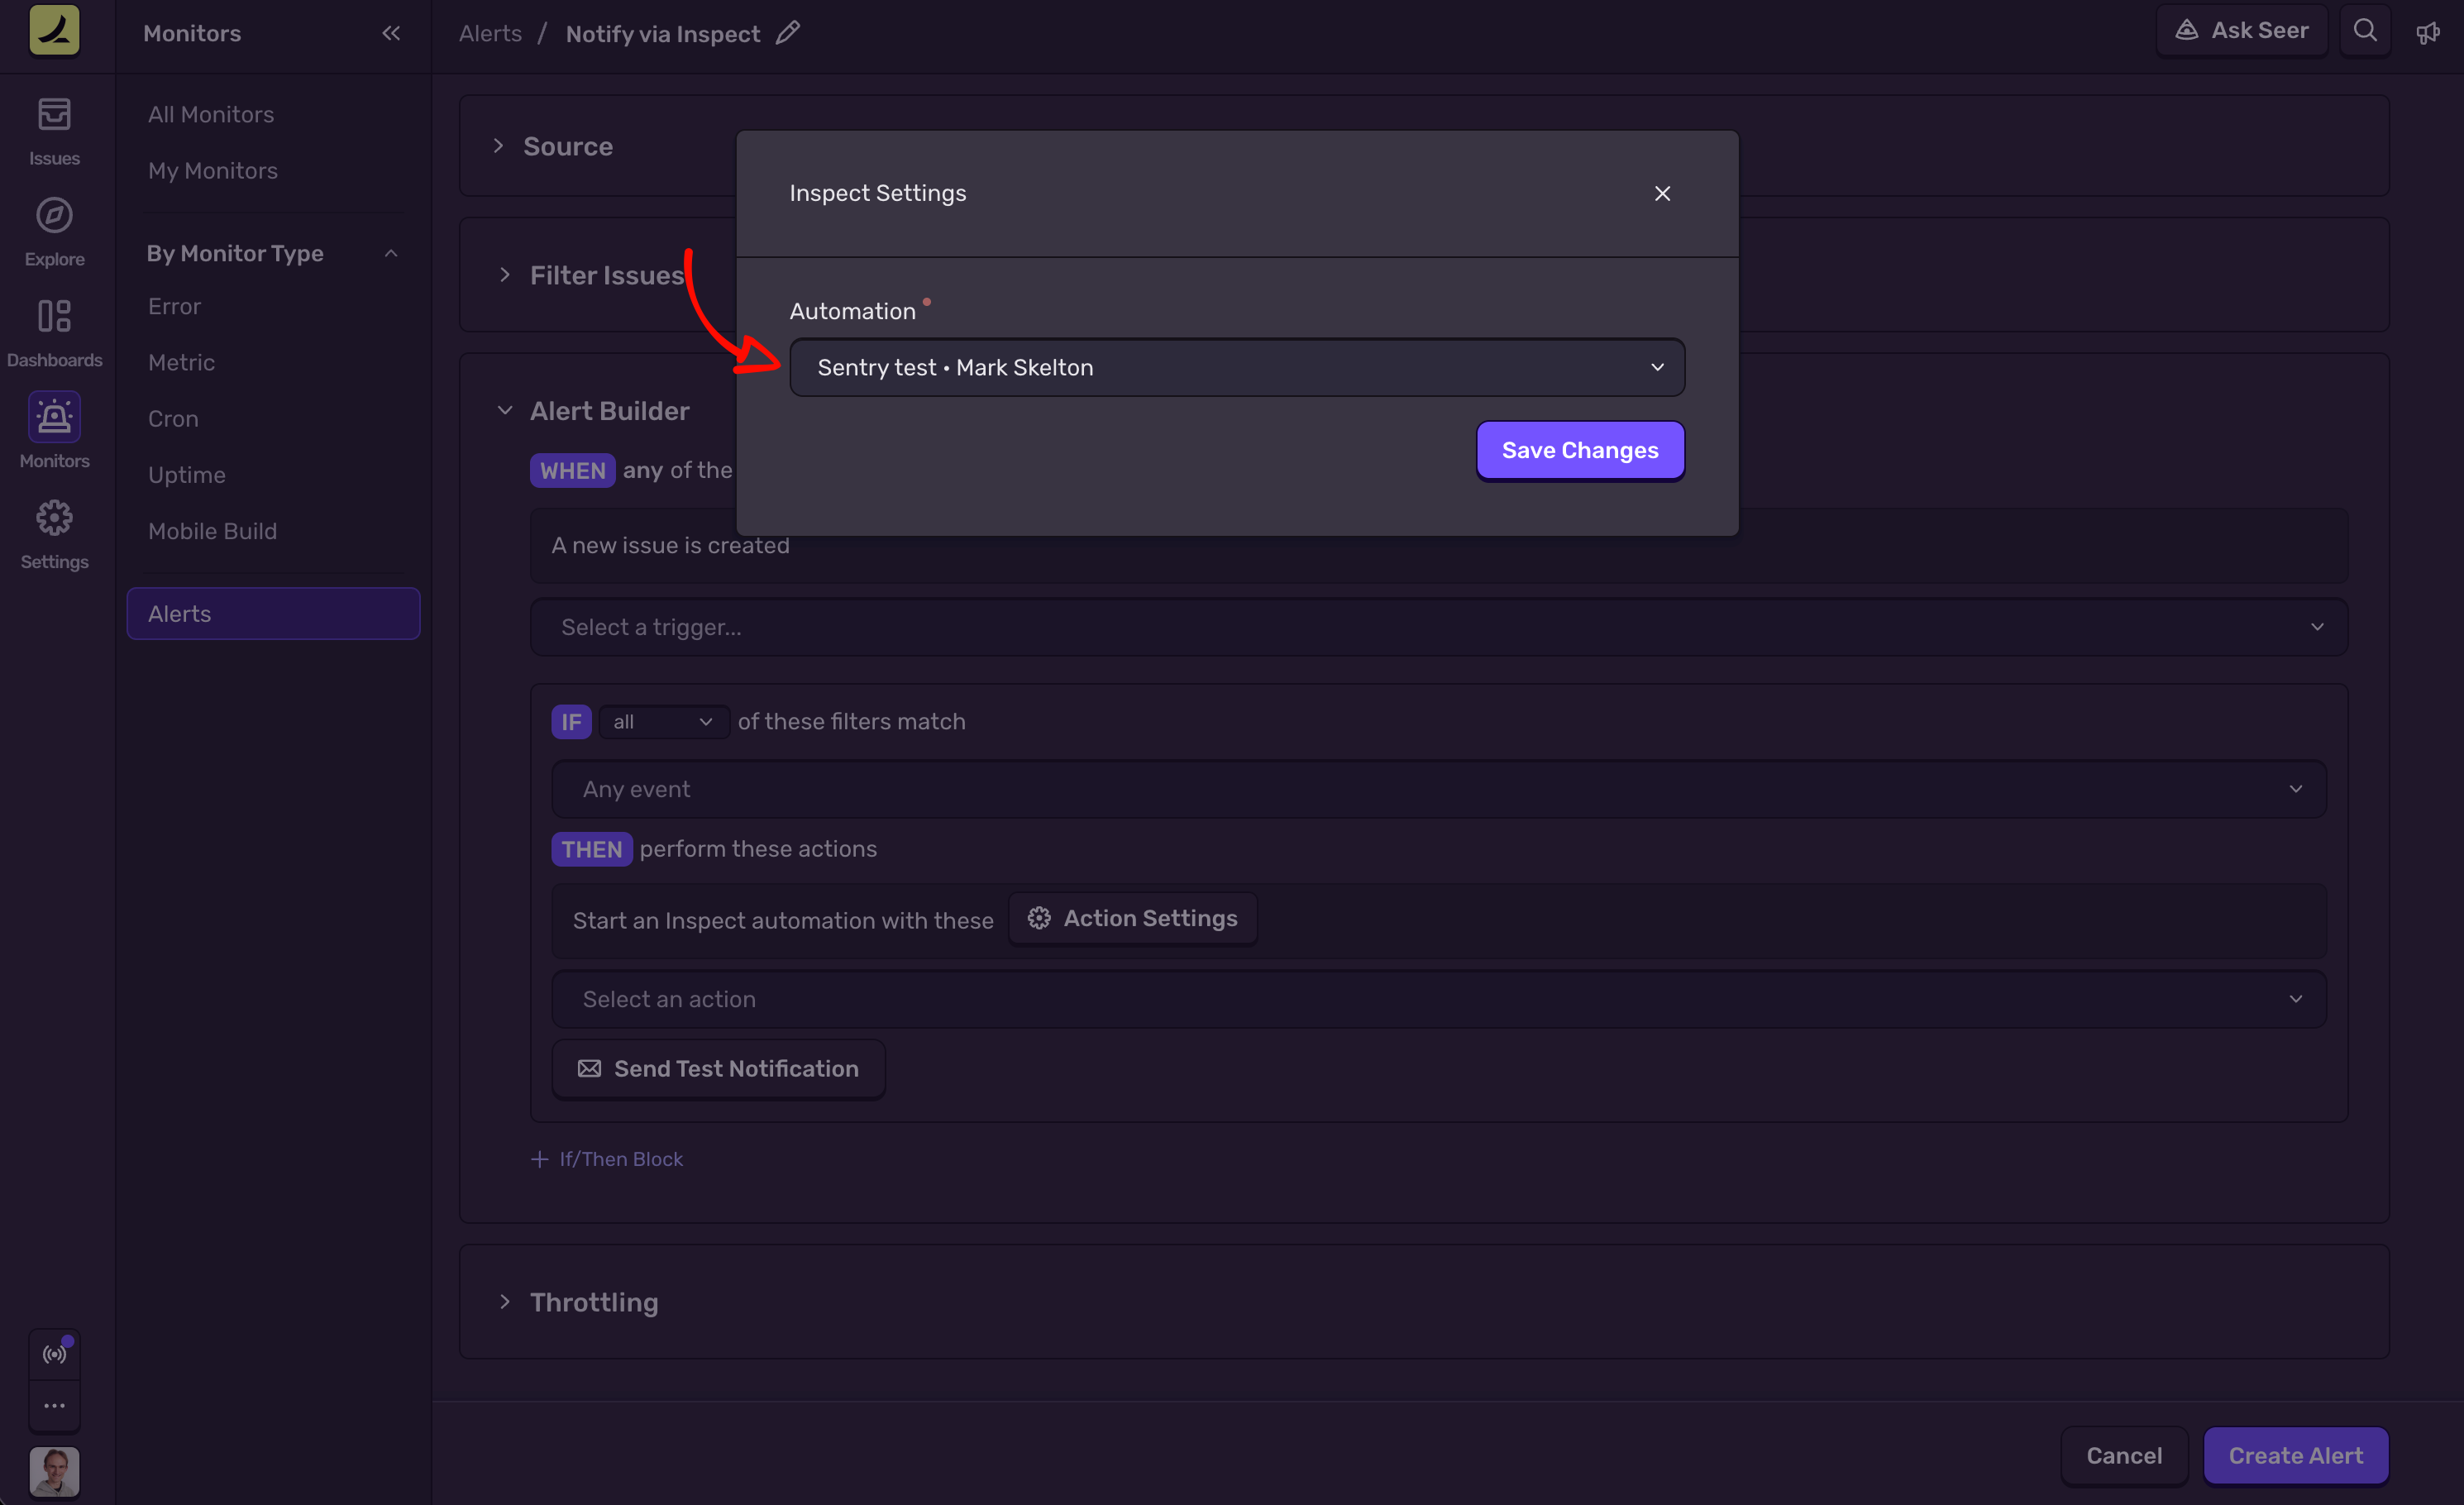The image size is (2464, 1505).
Task: Open the IF 'all' match dropdown
Action: pos(664,722)
